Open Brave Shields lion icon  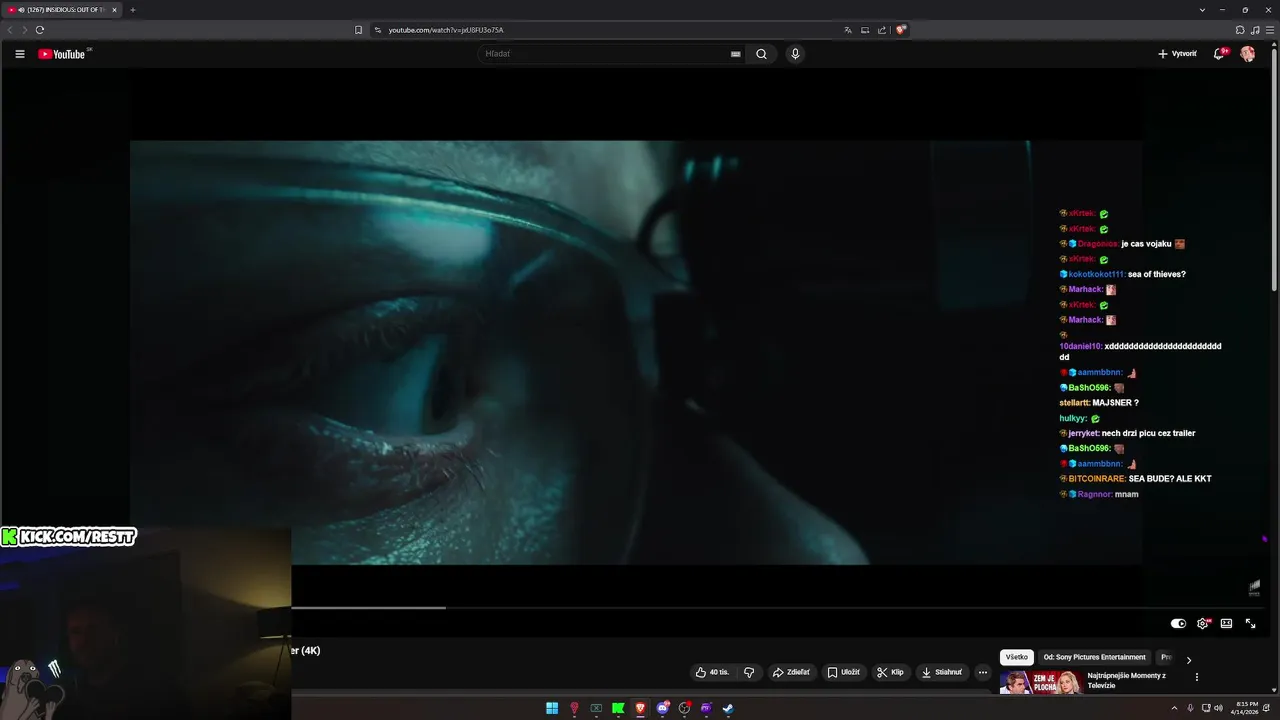pos(901,30)
